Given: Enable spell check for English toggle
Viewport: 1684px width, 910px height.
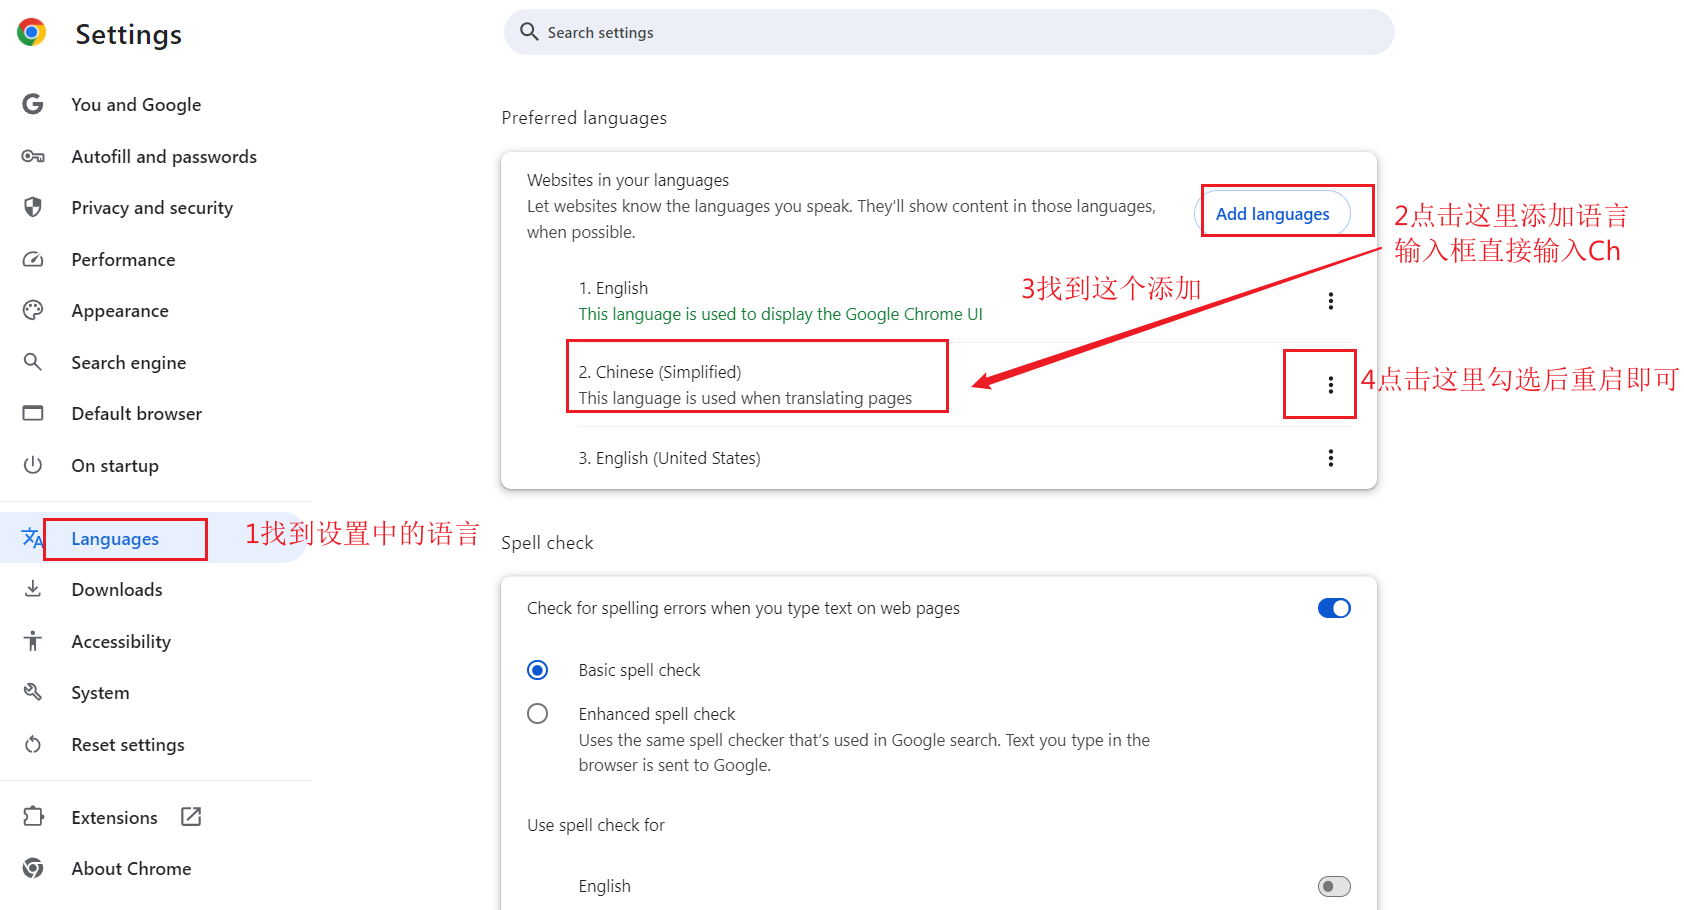Looking at the screenshot, I should pos(1334,886).
